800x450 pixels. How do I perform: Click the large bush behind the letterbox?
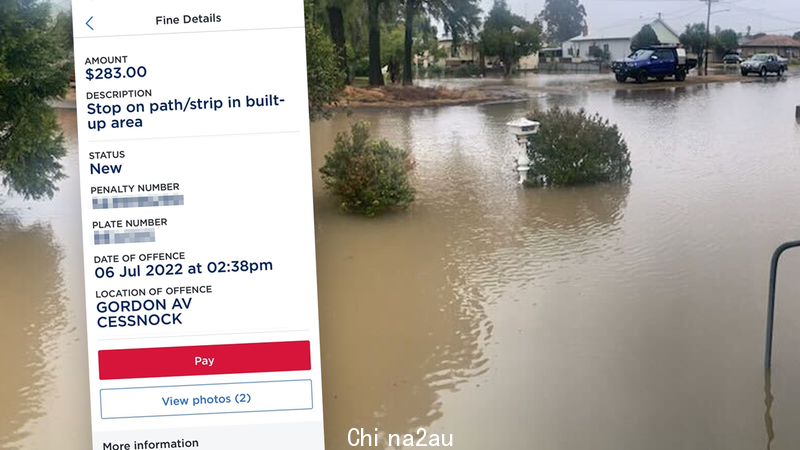579,146
